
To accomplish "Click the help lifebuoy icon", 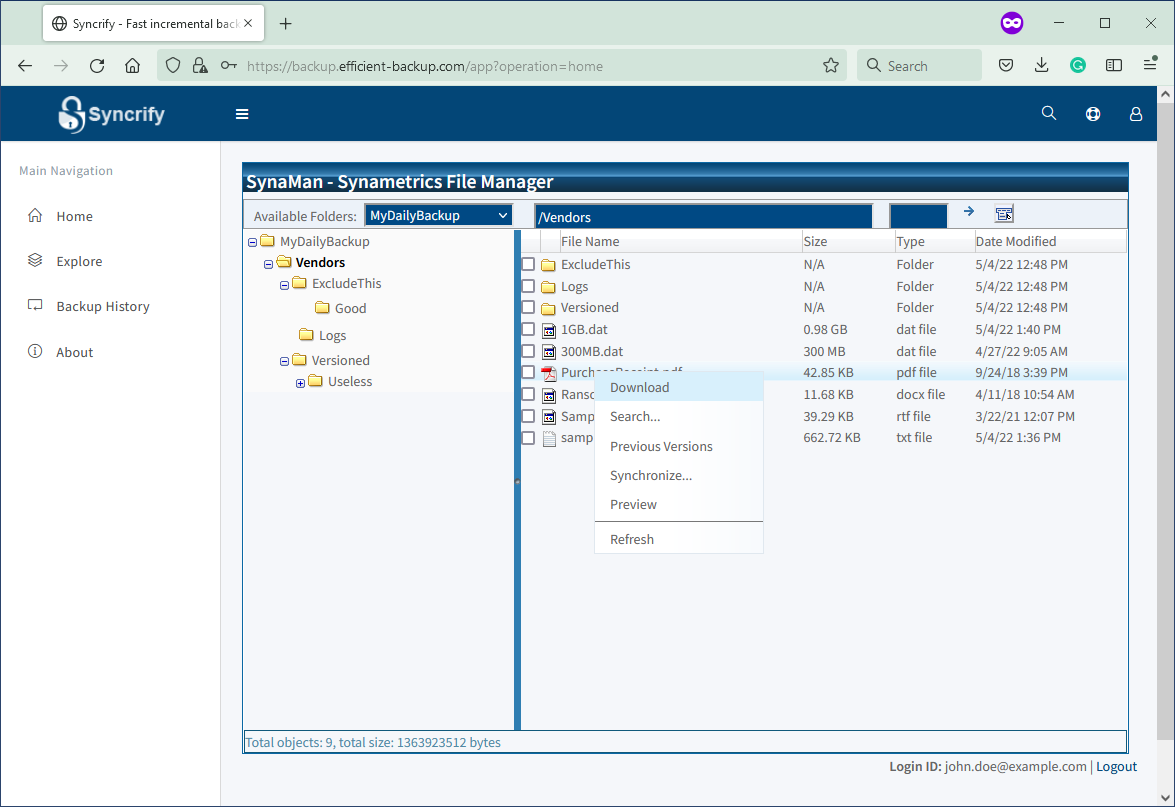I will pyautogui.click(x=1092, y=113).
